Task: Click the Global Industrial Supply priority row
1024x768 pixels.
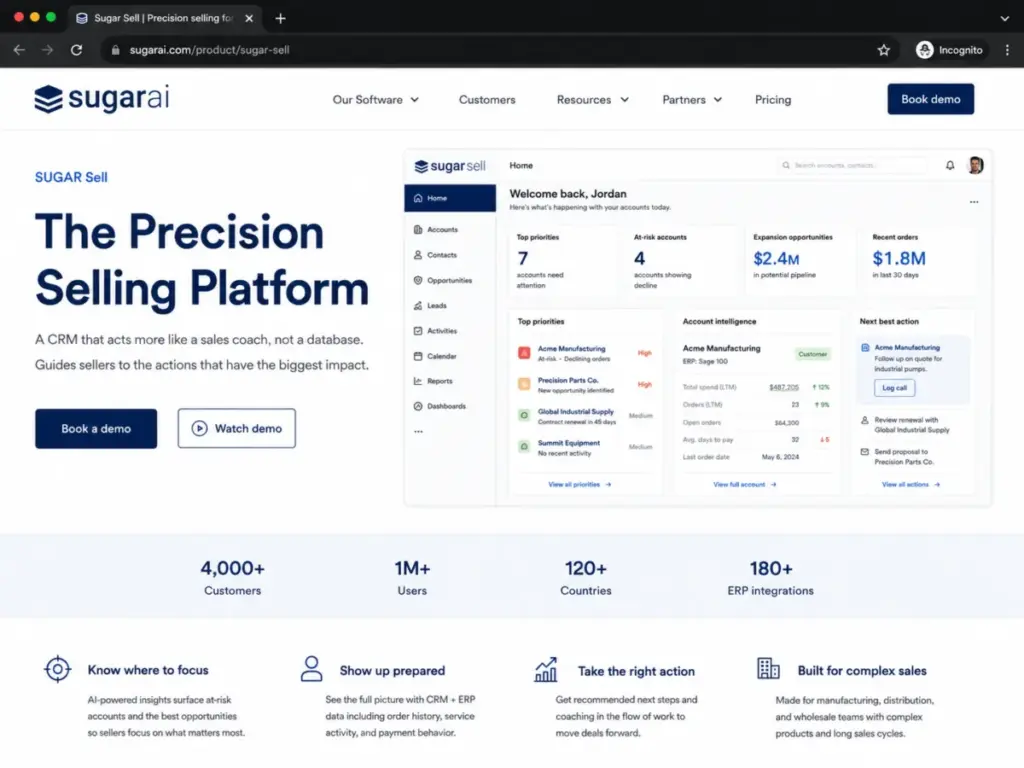Action: point(585,416)
